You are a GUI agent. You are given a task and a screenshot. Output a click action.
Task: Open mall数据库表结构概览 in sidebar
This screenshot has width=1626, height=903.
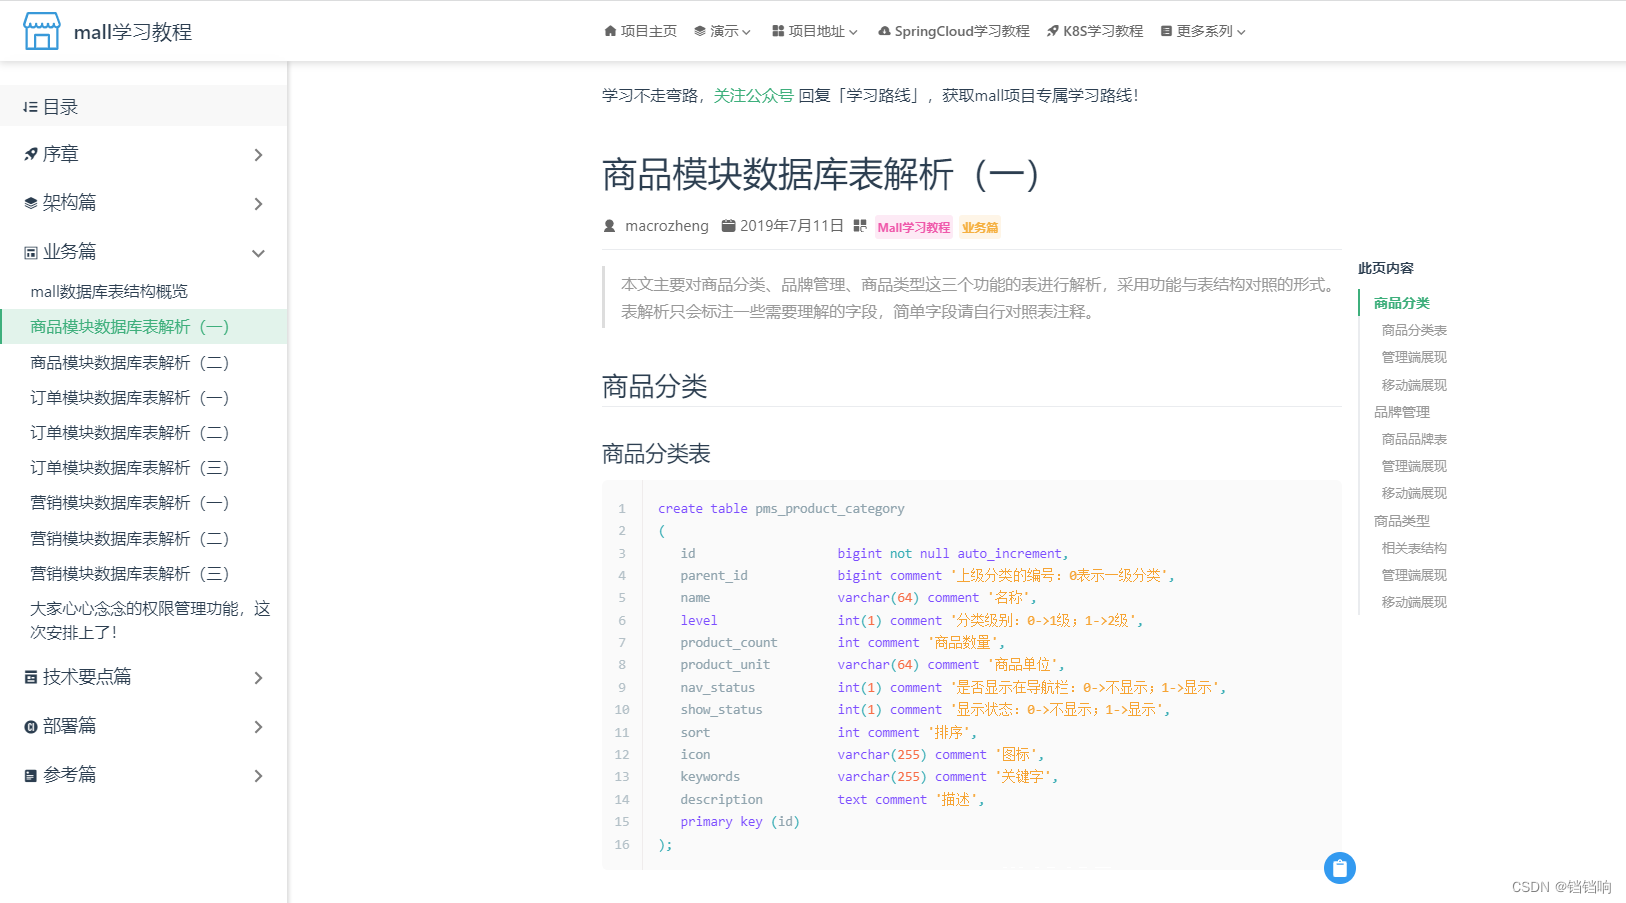[109, 291]
